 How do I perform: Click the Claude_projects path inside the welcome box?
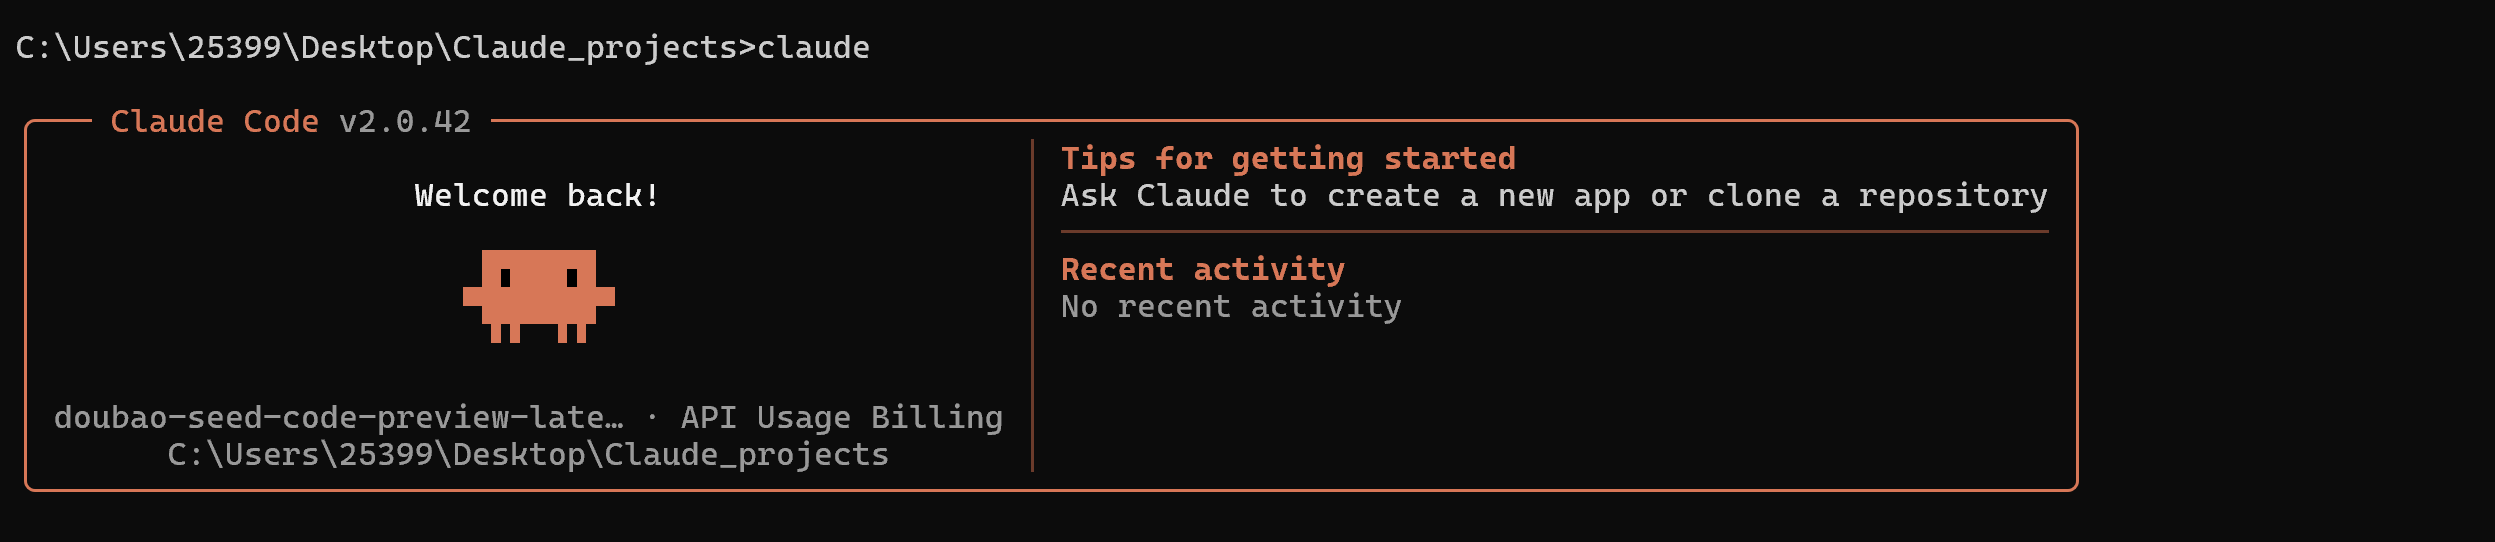[x=528, y=455]
